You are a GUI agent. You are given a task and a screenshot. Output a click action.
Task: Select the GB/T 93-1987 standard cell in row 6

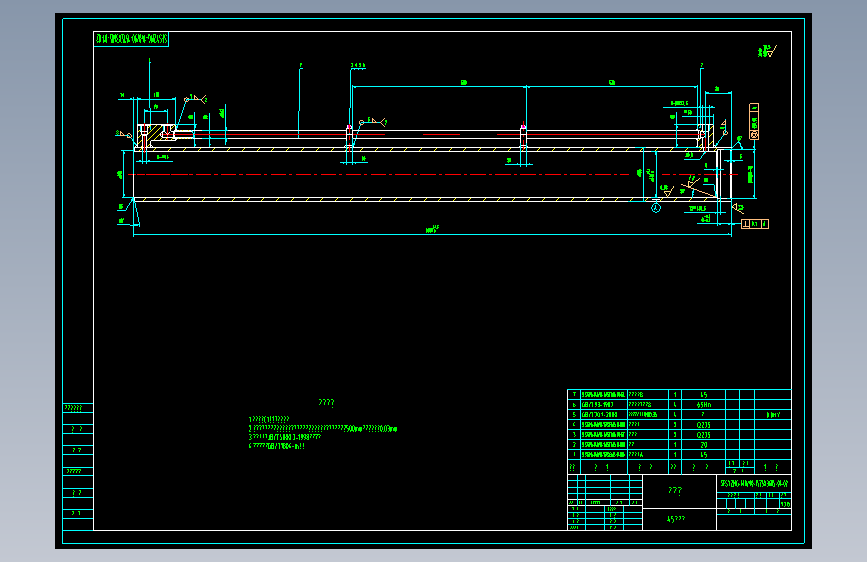pyautogui.click(x=603, y=404)
